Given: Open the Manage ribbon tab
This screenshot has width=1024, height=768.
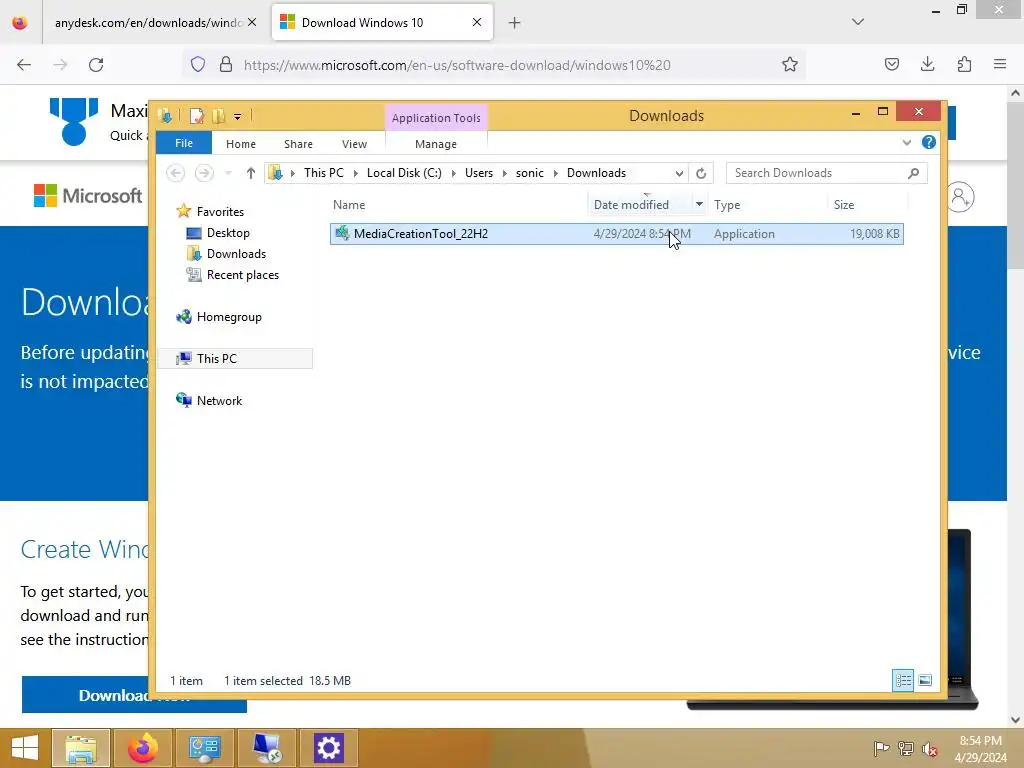Looking at the screenshot, I should (x=436, y=144).
